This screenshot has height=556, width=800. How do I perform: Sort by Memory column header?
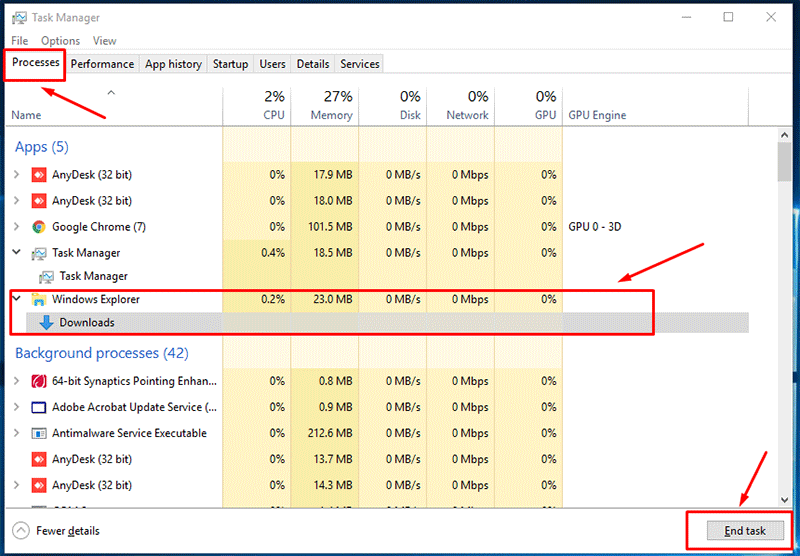click(324, 106)
